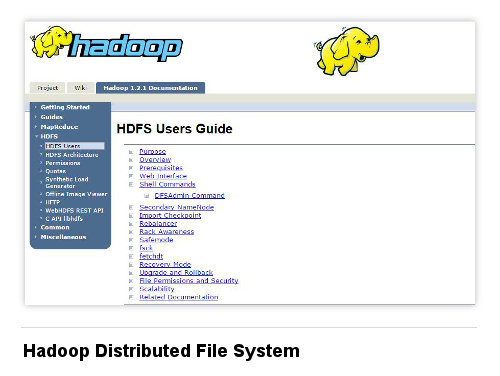Click the bullet icon beside Related Documentation
Screen dimensions: 500x376
click(131, 297)
